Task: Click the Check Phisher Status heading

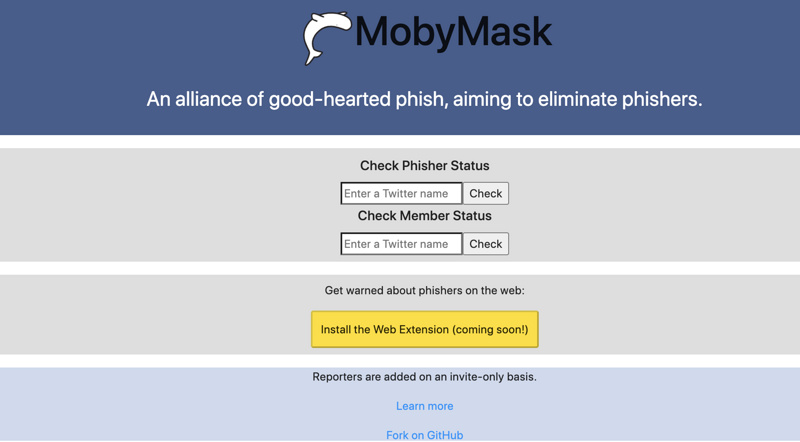Action: point(424,166)
